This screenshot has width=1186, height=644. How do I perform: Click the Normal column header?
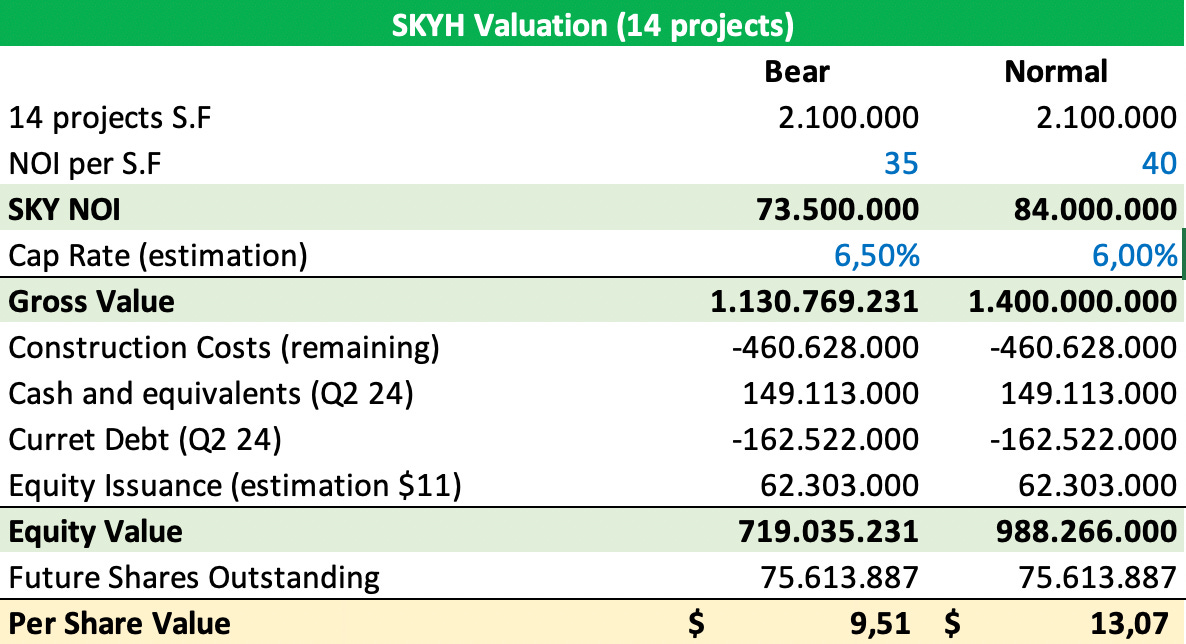(1056, 72)
